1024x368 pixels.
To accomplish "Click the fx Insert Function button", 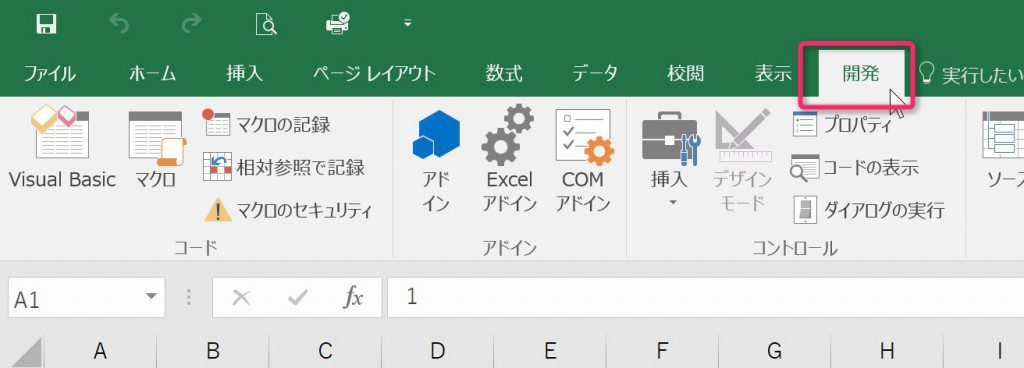I will 353,298.
